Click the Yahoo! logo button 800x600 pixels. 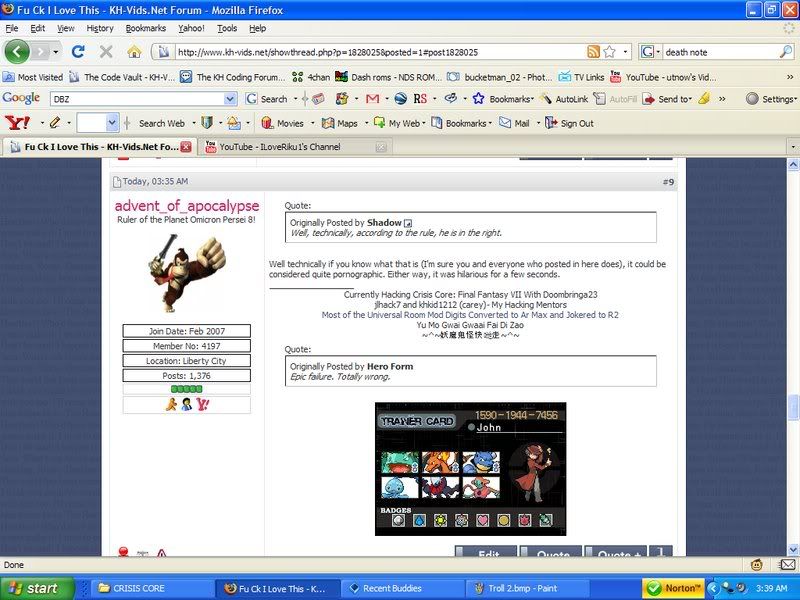pyautogui.click(x=17, y=123)
